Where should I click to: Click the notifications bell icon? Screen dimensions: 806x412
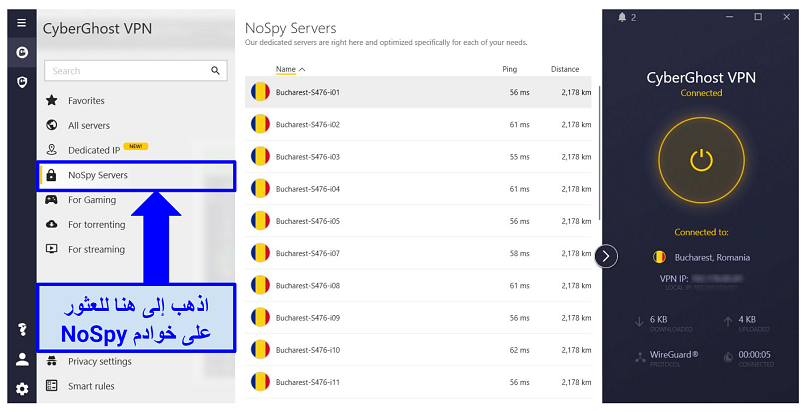tap(622, 17)
